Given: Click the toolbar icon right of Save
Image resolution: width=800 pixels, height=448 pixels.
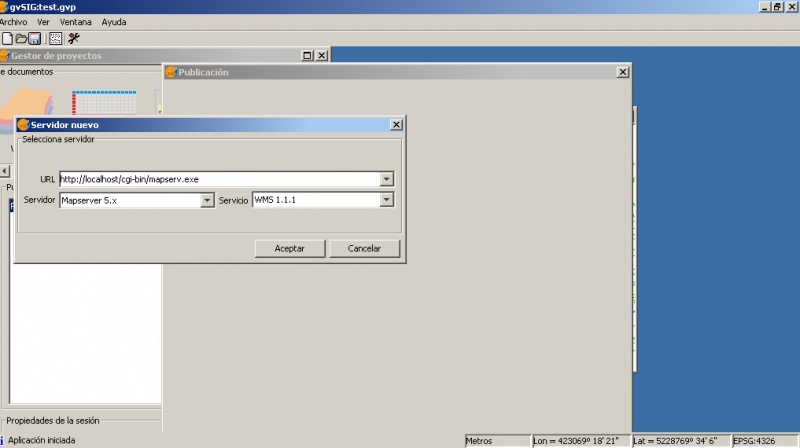Looking at the screenshot, I should coord(55,38).
